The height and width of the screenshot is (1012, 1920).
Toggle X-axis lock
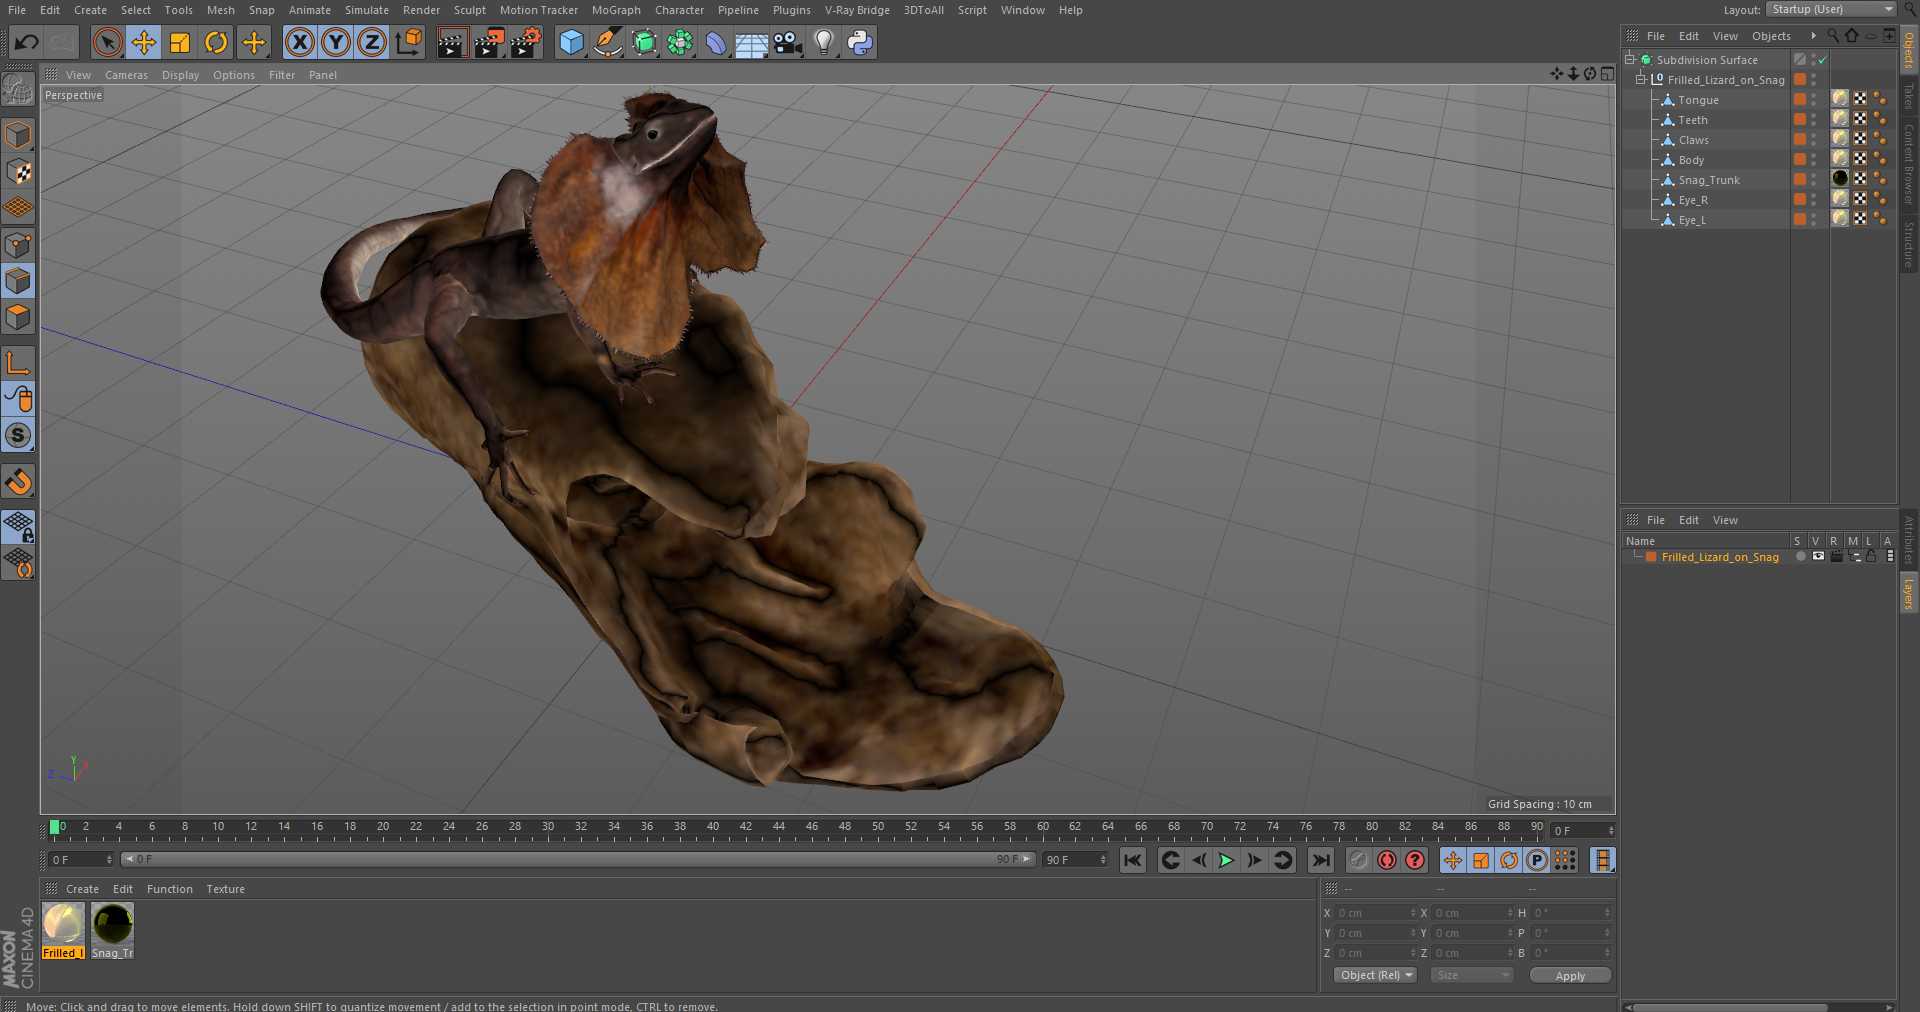pos(299,42)
